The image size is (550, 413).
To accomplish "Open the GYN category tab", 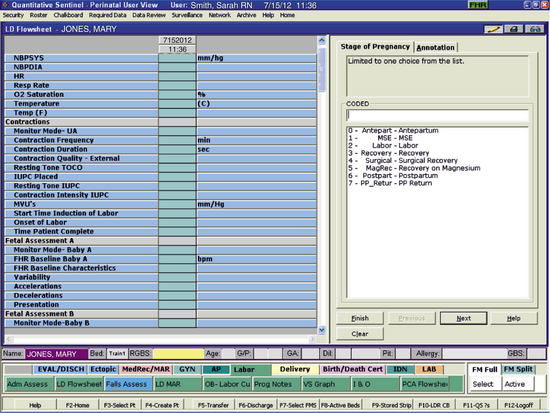I will point(187,369).
